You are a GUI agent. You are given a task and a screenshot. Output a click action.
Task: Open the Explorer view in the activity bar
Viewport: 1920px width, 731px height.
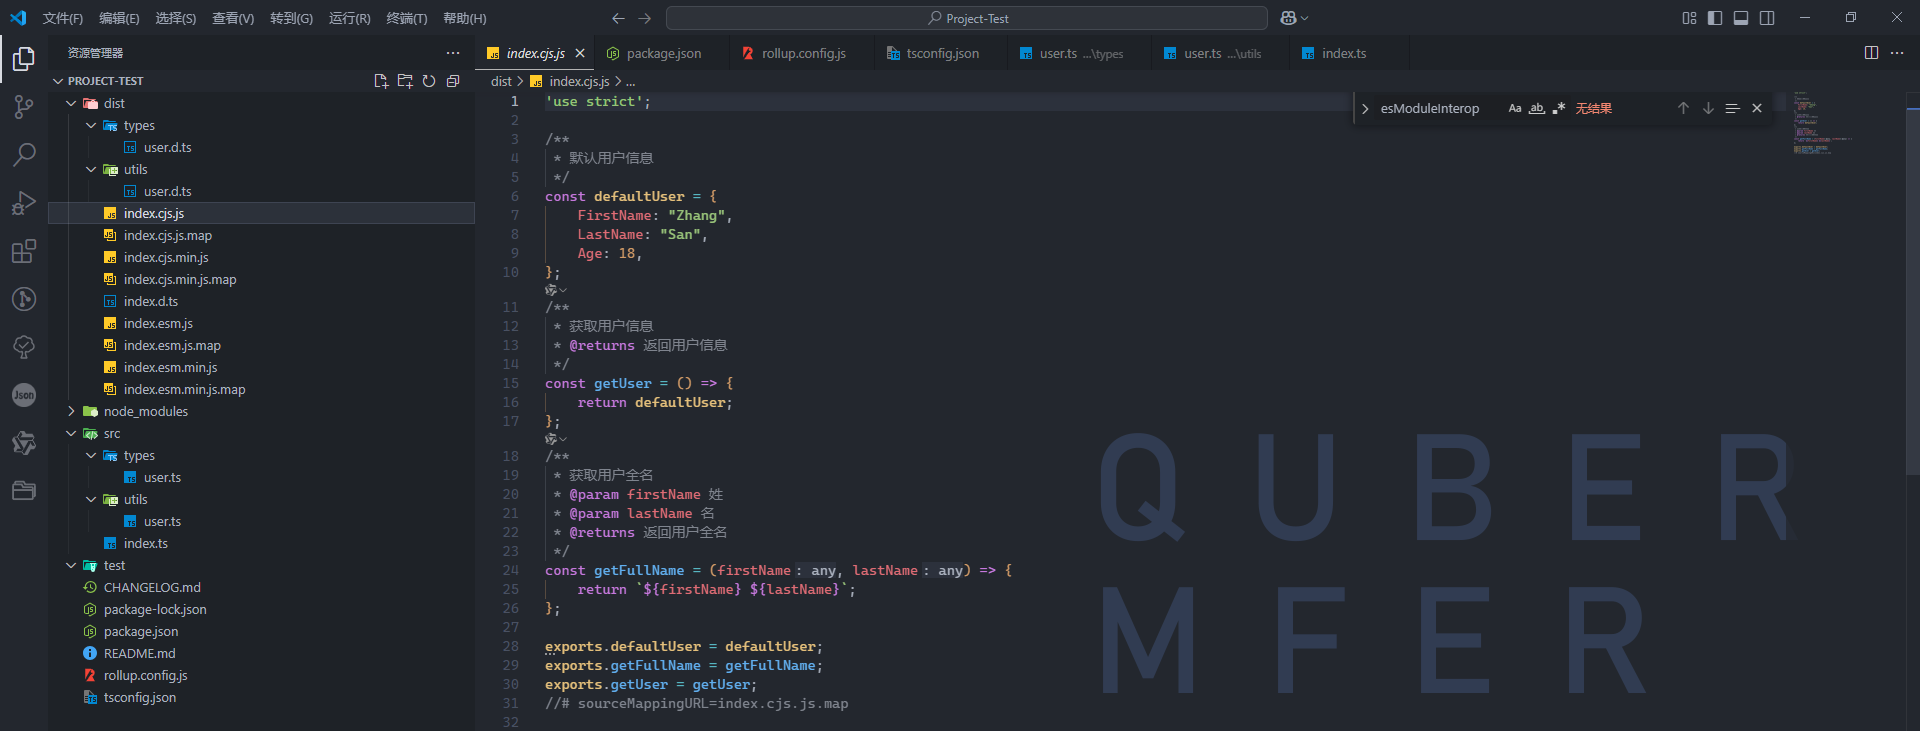(x=24, y=59)
